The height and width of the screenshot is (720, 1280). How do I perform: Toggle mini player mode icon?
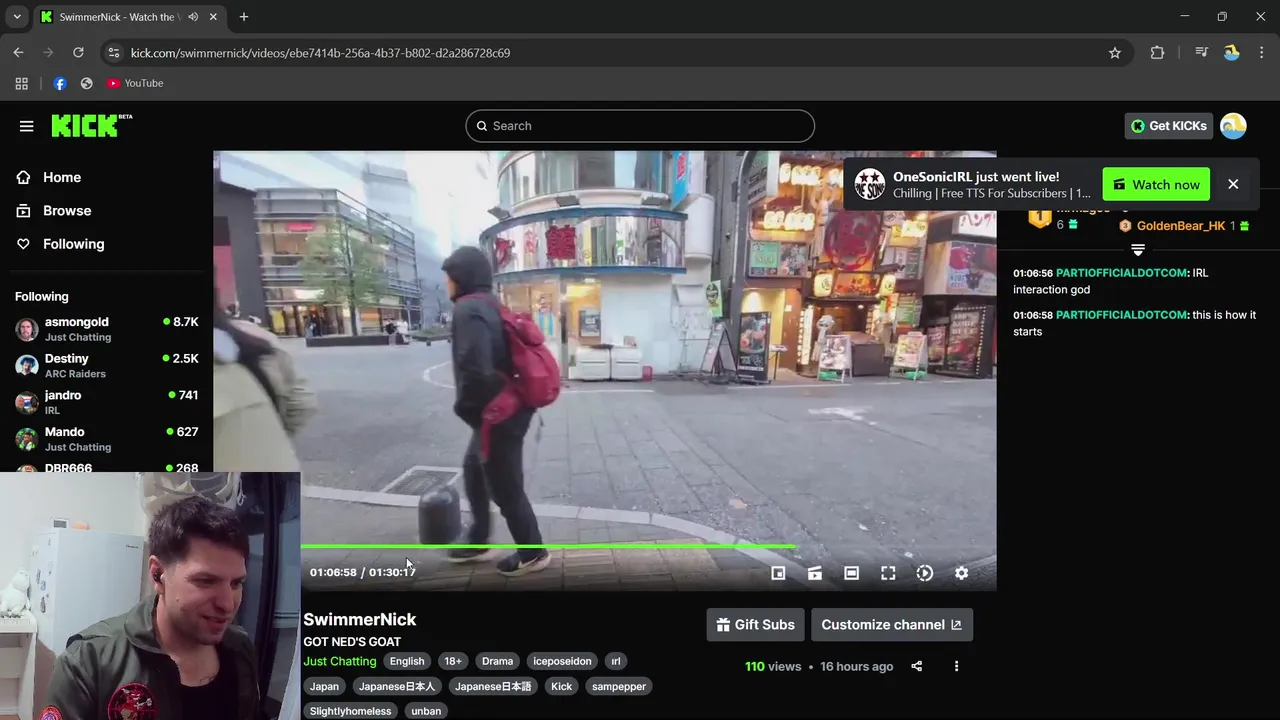point(778,573)
